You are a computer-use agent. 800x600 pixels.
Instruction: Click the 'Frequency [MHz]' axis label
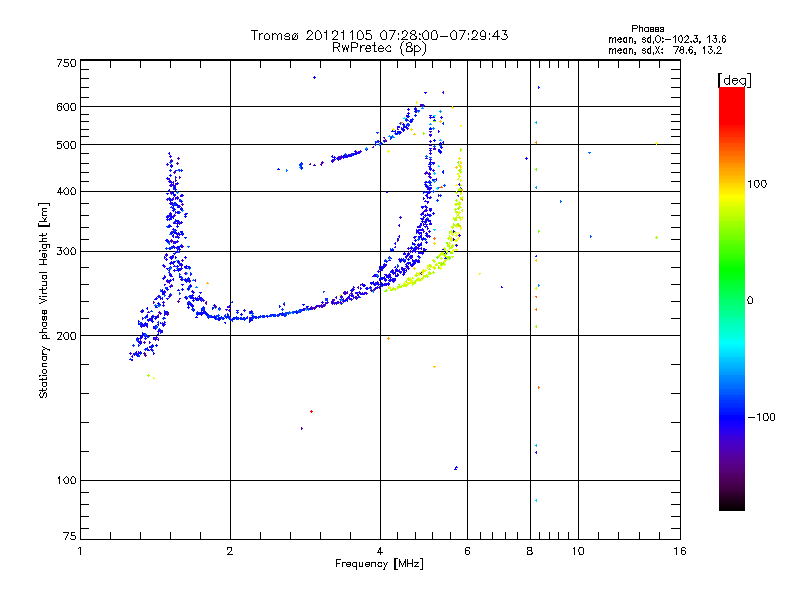pos(379,564)
